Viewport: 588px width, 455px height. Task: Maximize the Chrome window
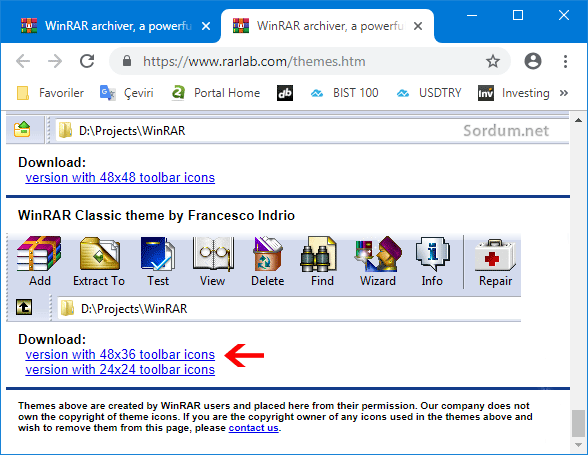(x=518, y=15)
